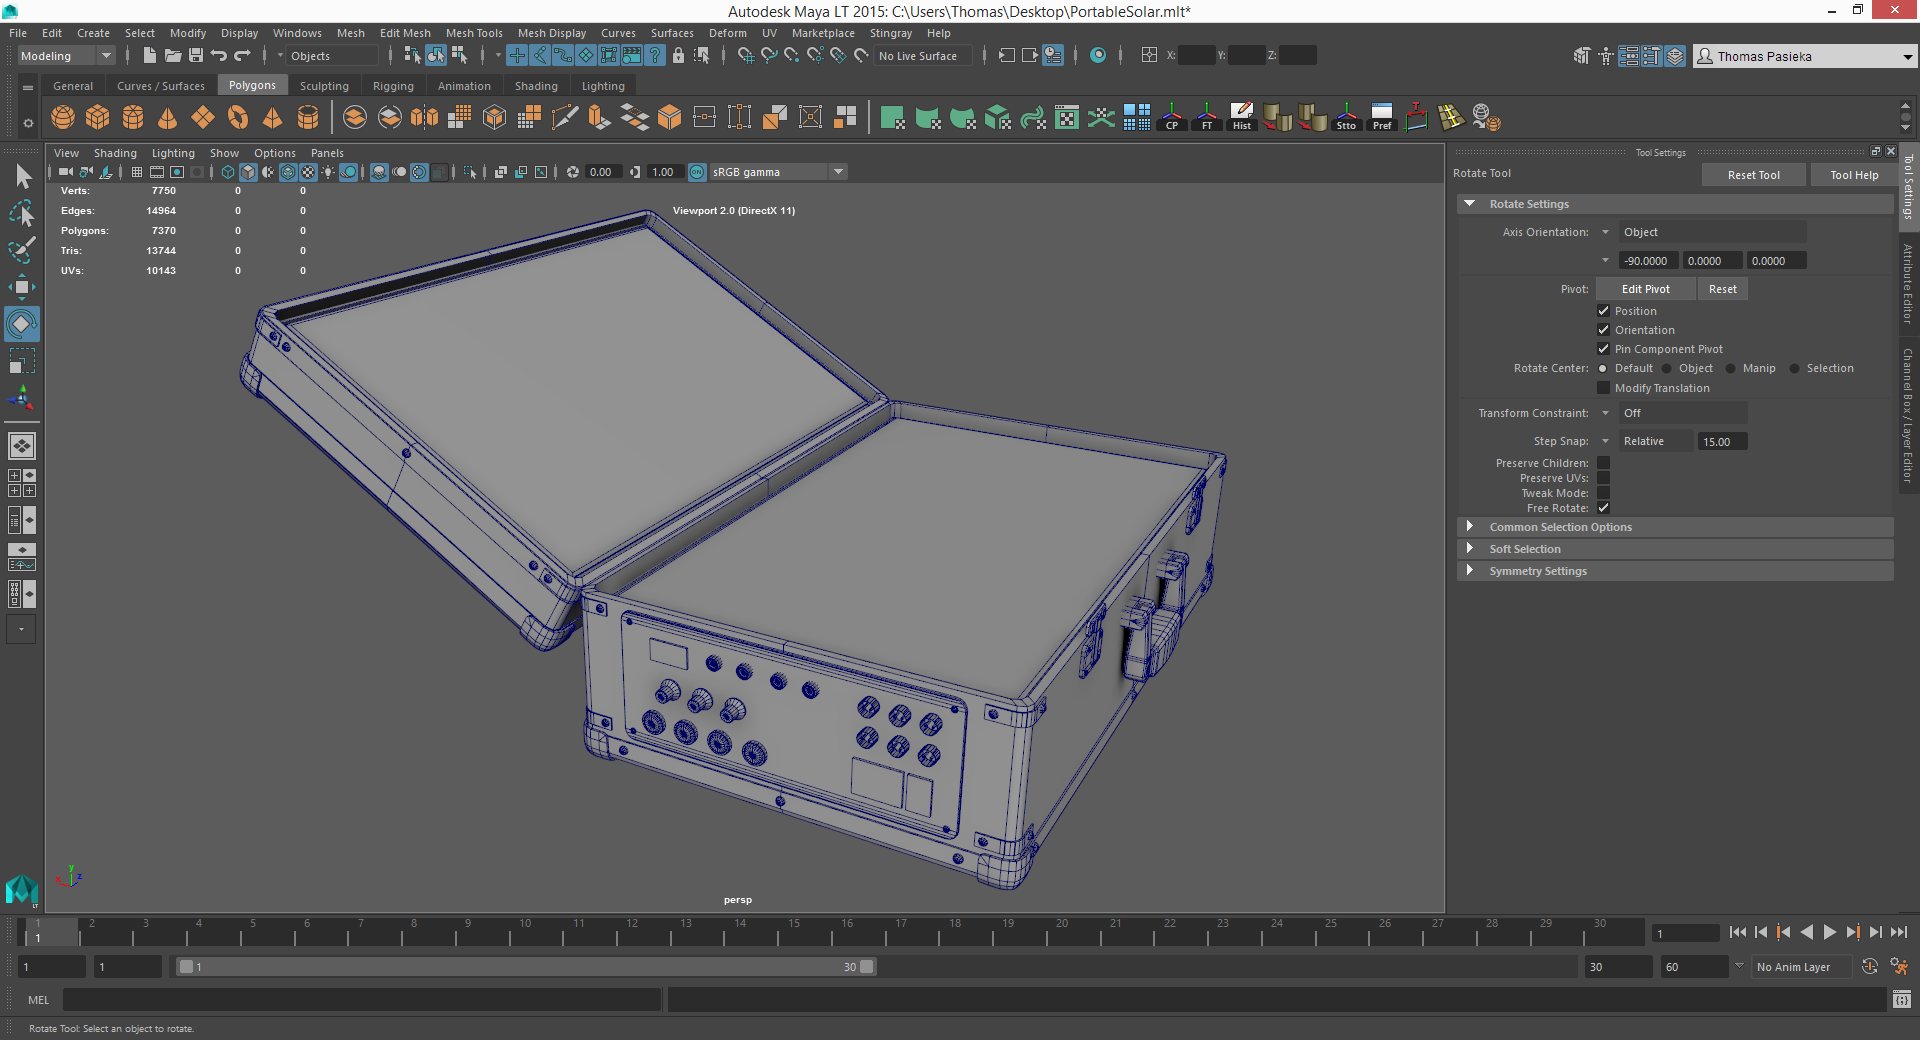The image size is (1920, 1040).
Task: Open the Mesh menu
Action: [350, 33]
